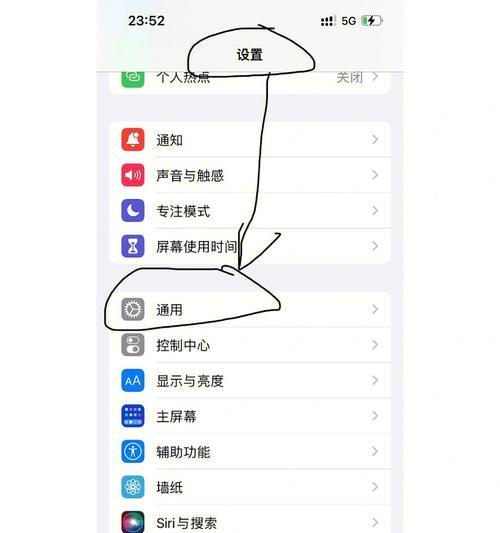
Task: Tap the Sounds & Haptics speaker icon
Action: coord(133,175)
